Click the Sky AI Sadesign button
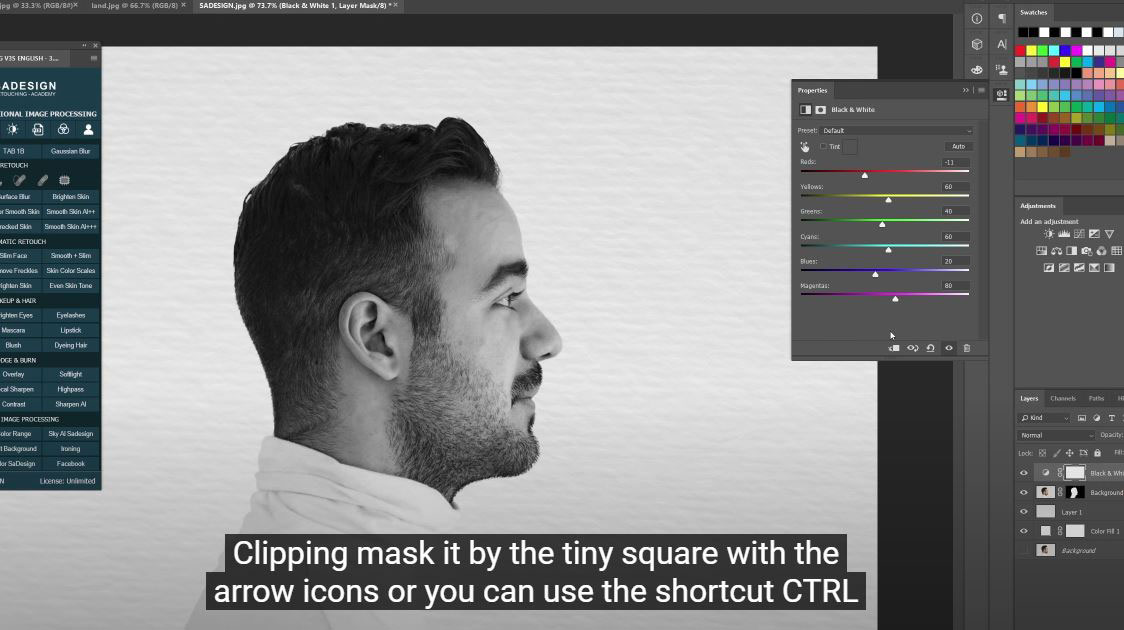The image size is (1124, 630). (x=70, y=434)
